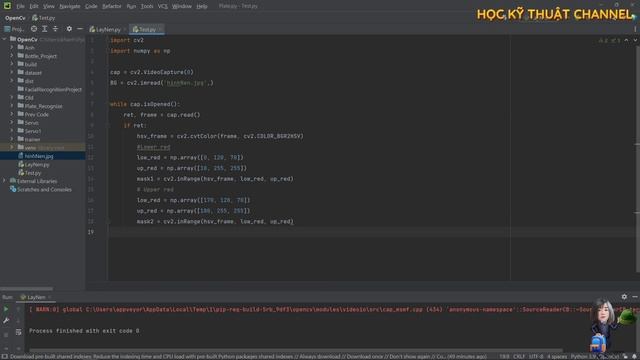This screenshot has width=640, height=360.
Task: Click the editor vertical scrollbar
Action: (x=637, y=159)
